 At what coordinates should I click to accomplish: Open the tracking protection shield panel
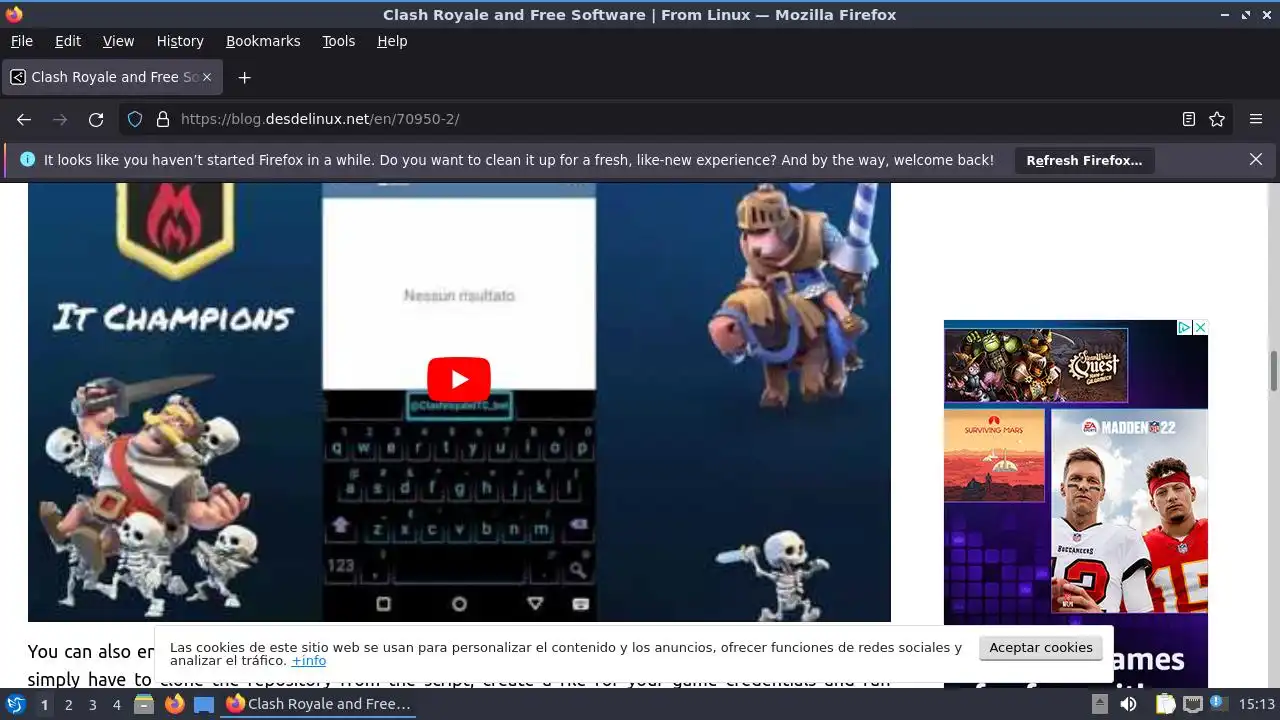point(135,119)
